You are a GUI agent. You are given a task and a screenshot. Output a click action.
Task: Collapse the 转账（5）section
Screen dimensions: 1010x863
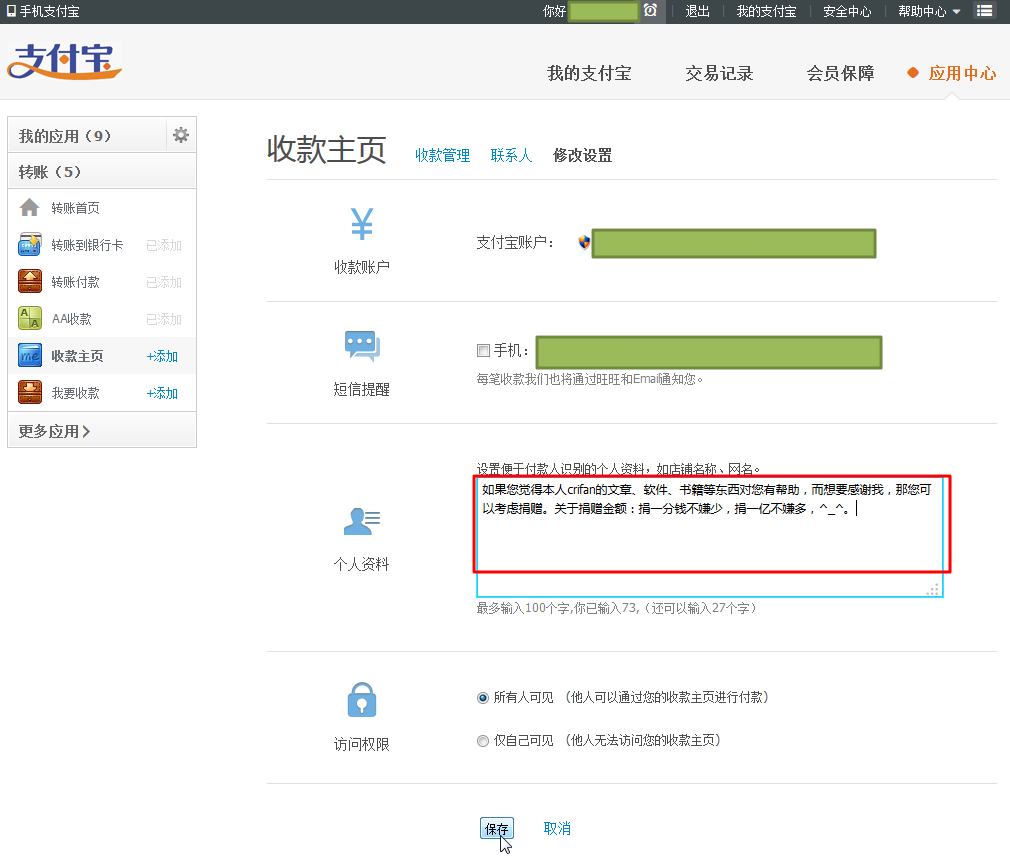pos(102,172)
